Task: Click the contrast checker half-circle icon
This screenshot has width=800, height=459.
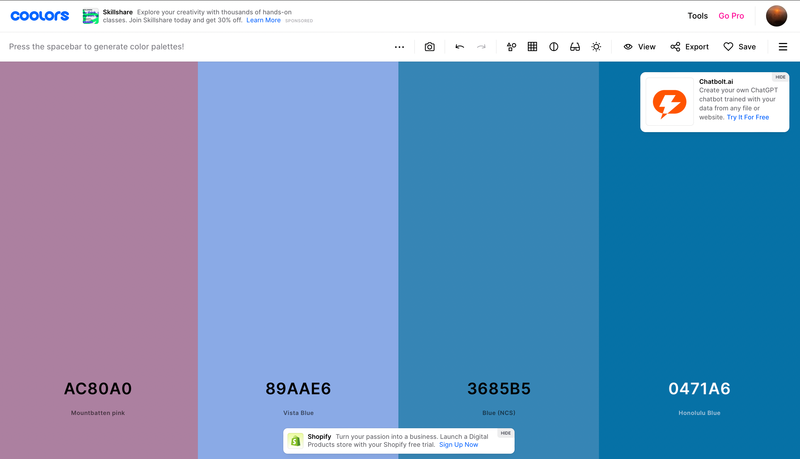Action: (x=553, y=47)
